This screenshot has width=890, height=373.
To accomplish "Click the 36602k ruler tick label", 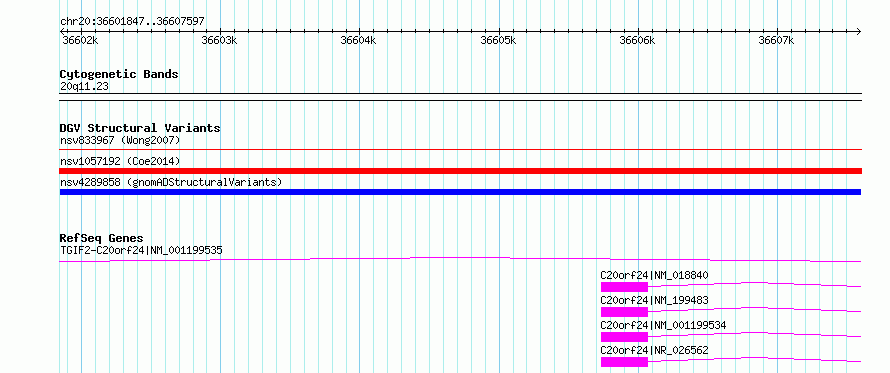I will [79, 40].
